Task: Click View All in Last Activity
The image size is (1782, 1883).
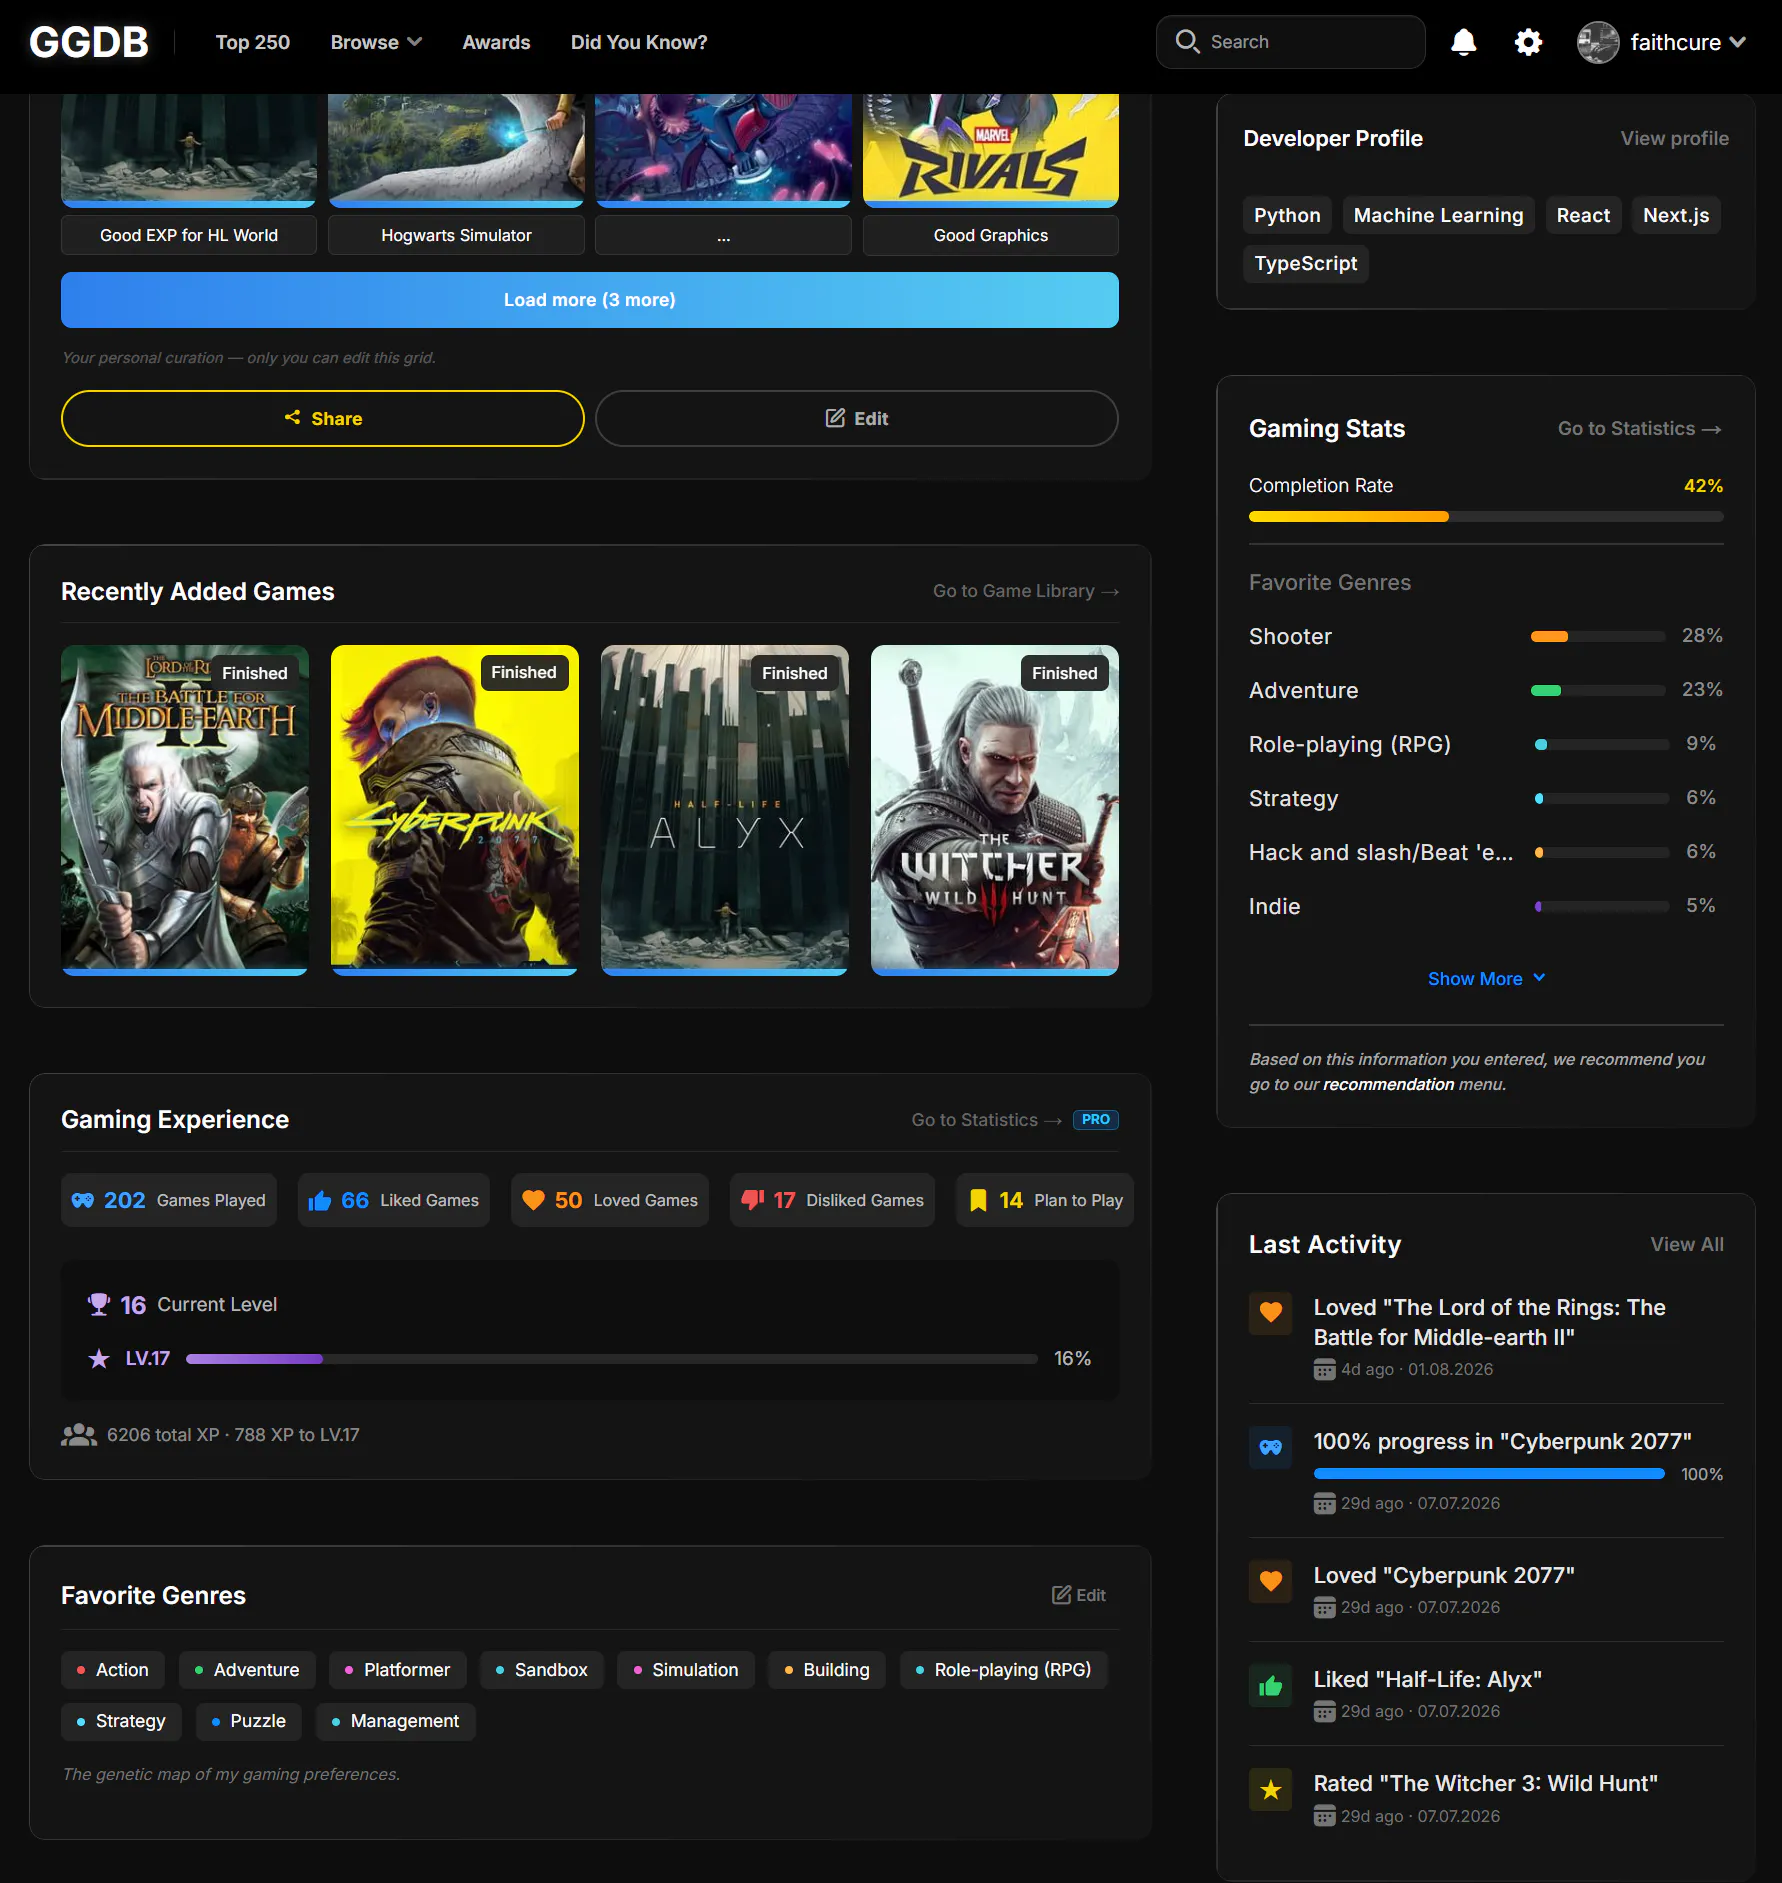Action: pyautogui.click(x=1687, y=1244)
